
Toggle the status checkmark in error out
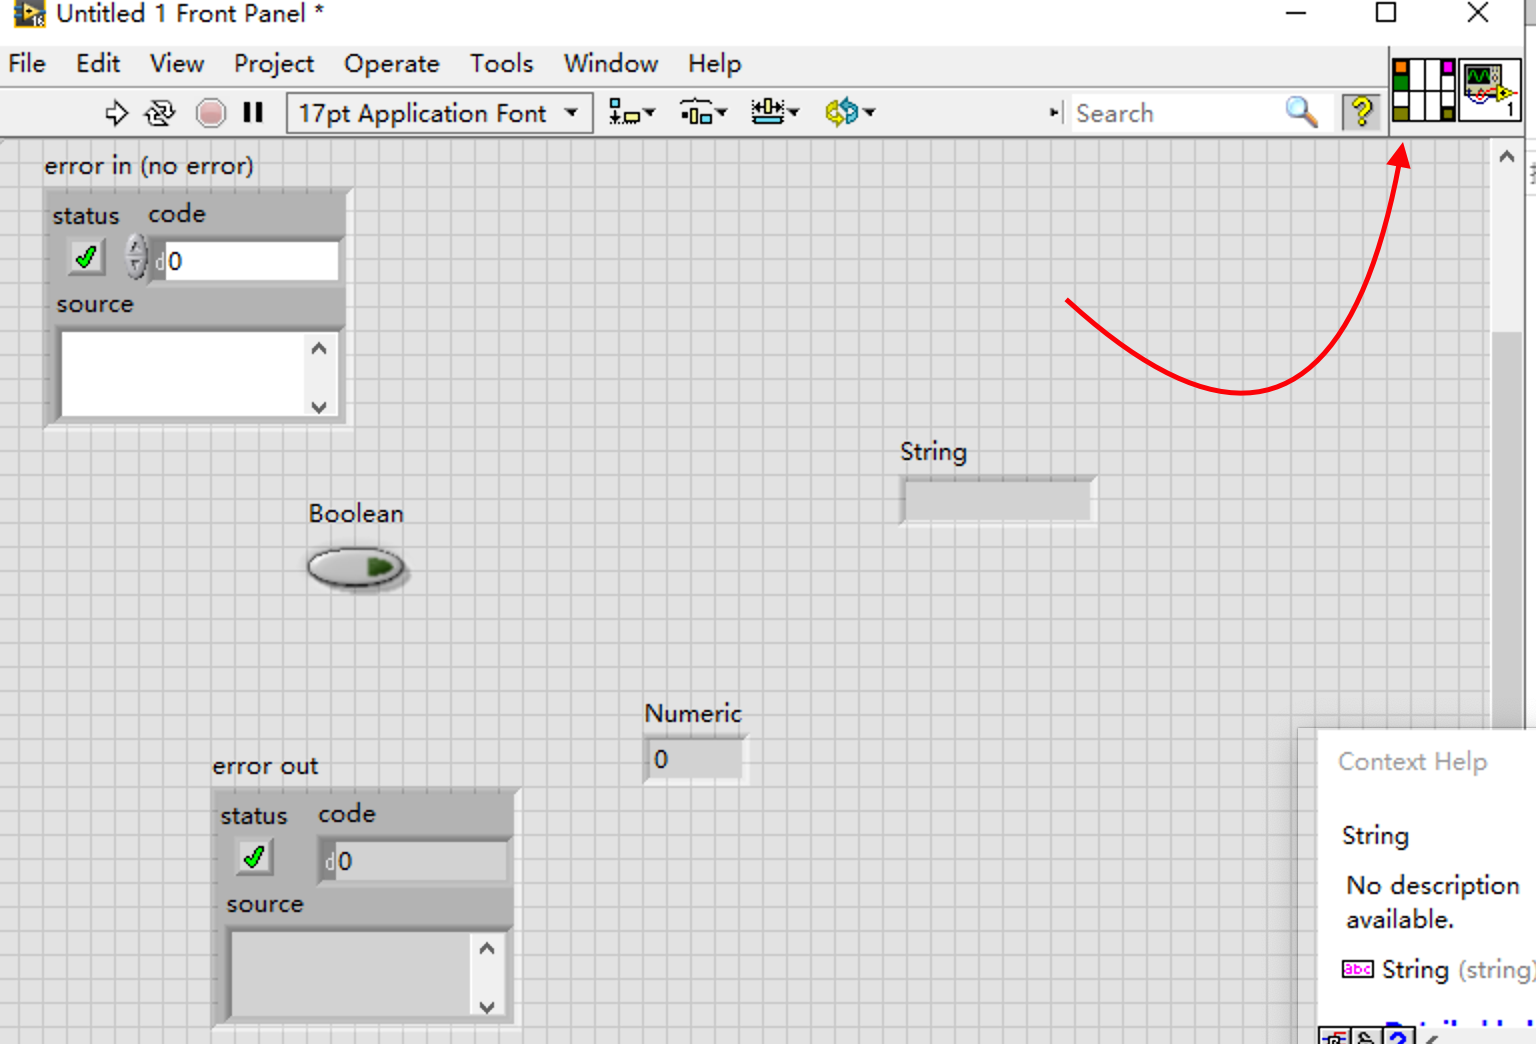pos(253,857)
